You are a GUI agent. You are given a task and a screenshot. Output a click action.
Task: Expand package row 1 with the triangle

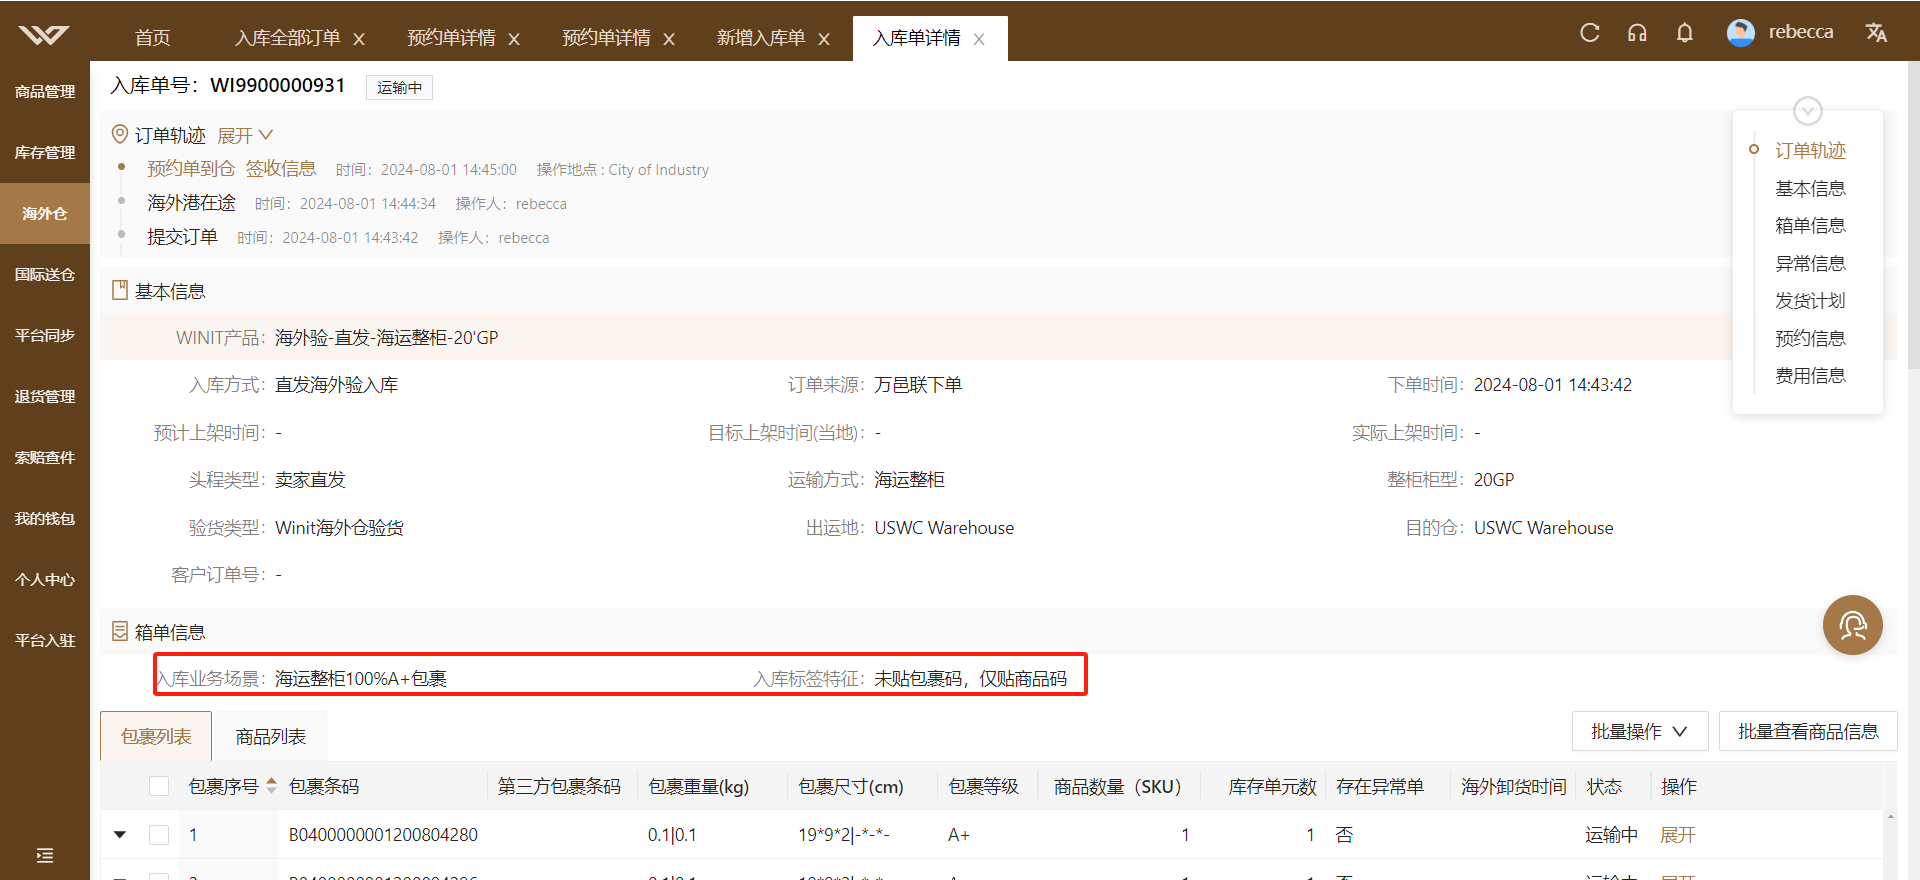[120, 834]
